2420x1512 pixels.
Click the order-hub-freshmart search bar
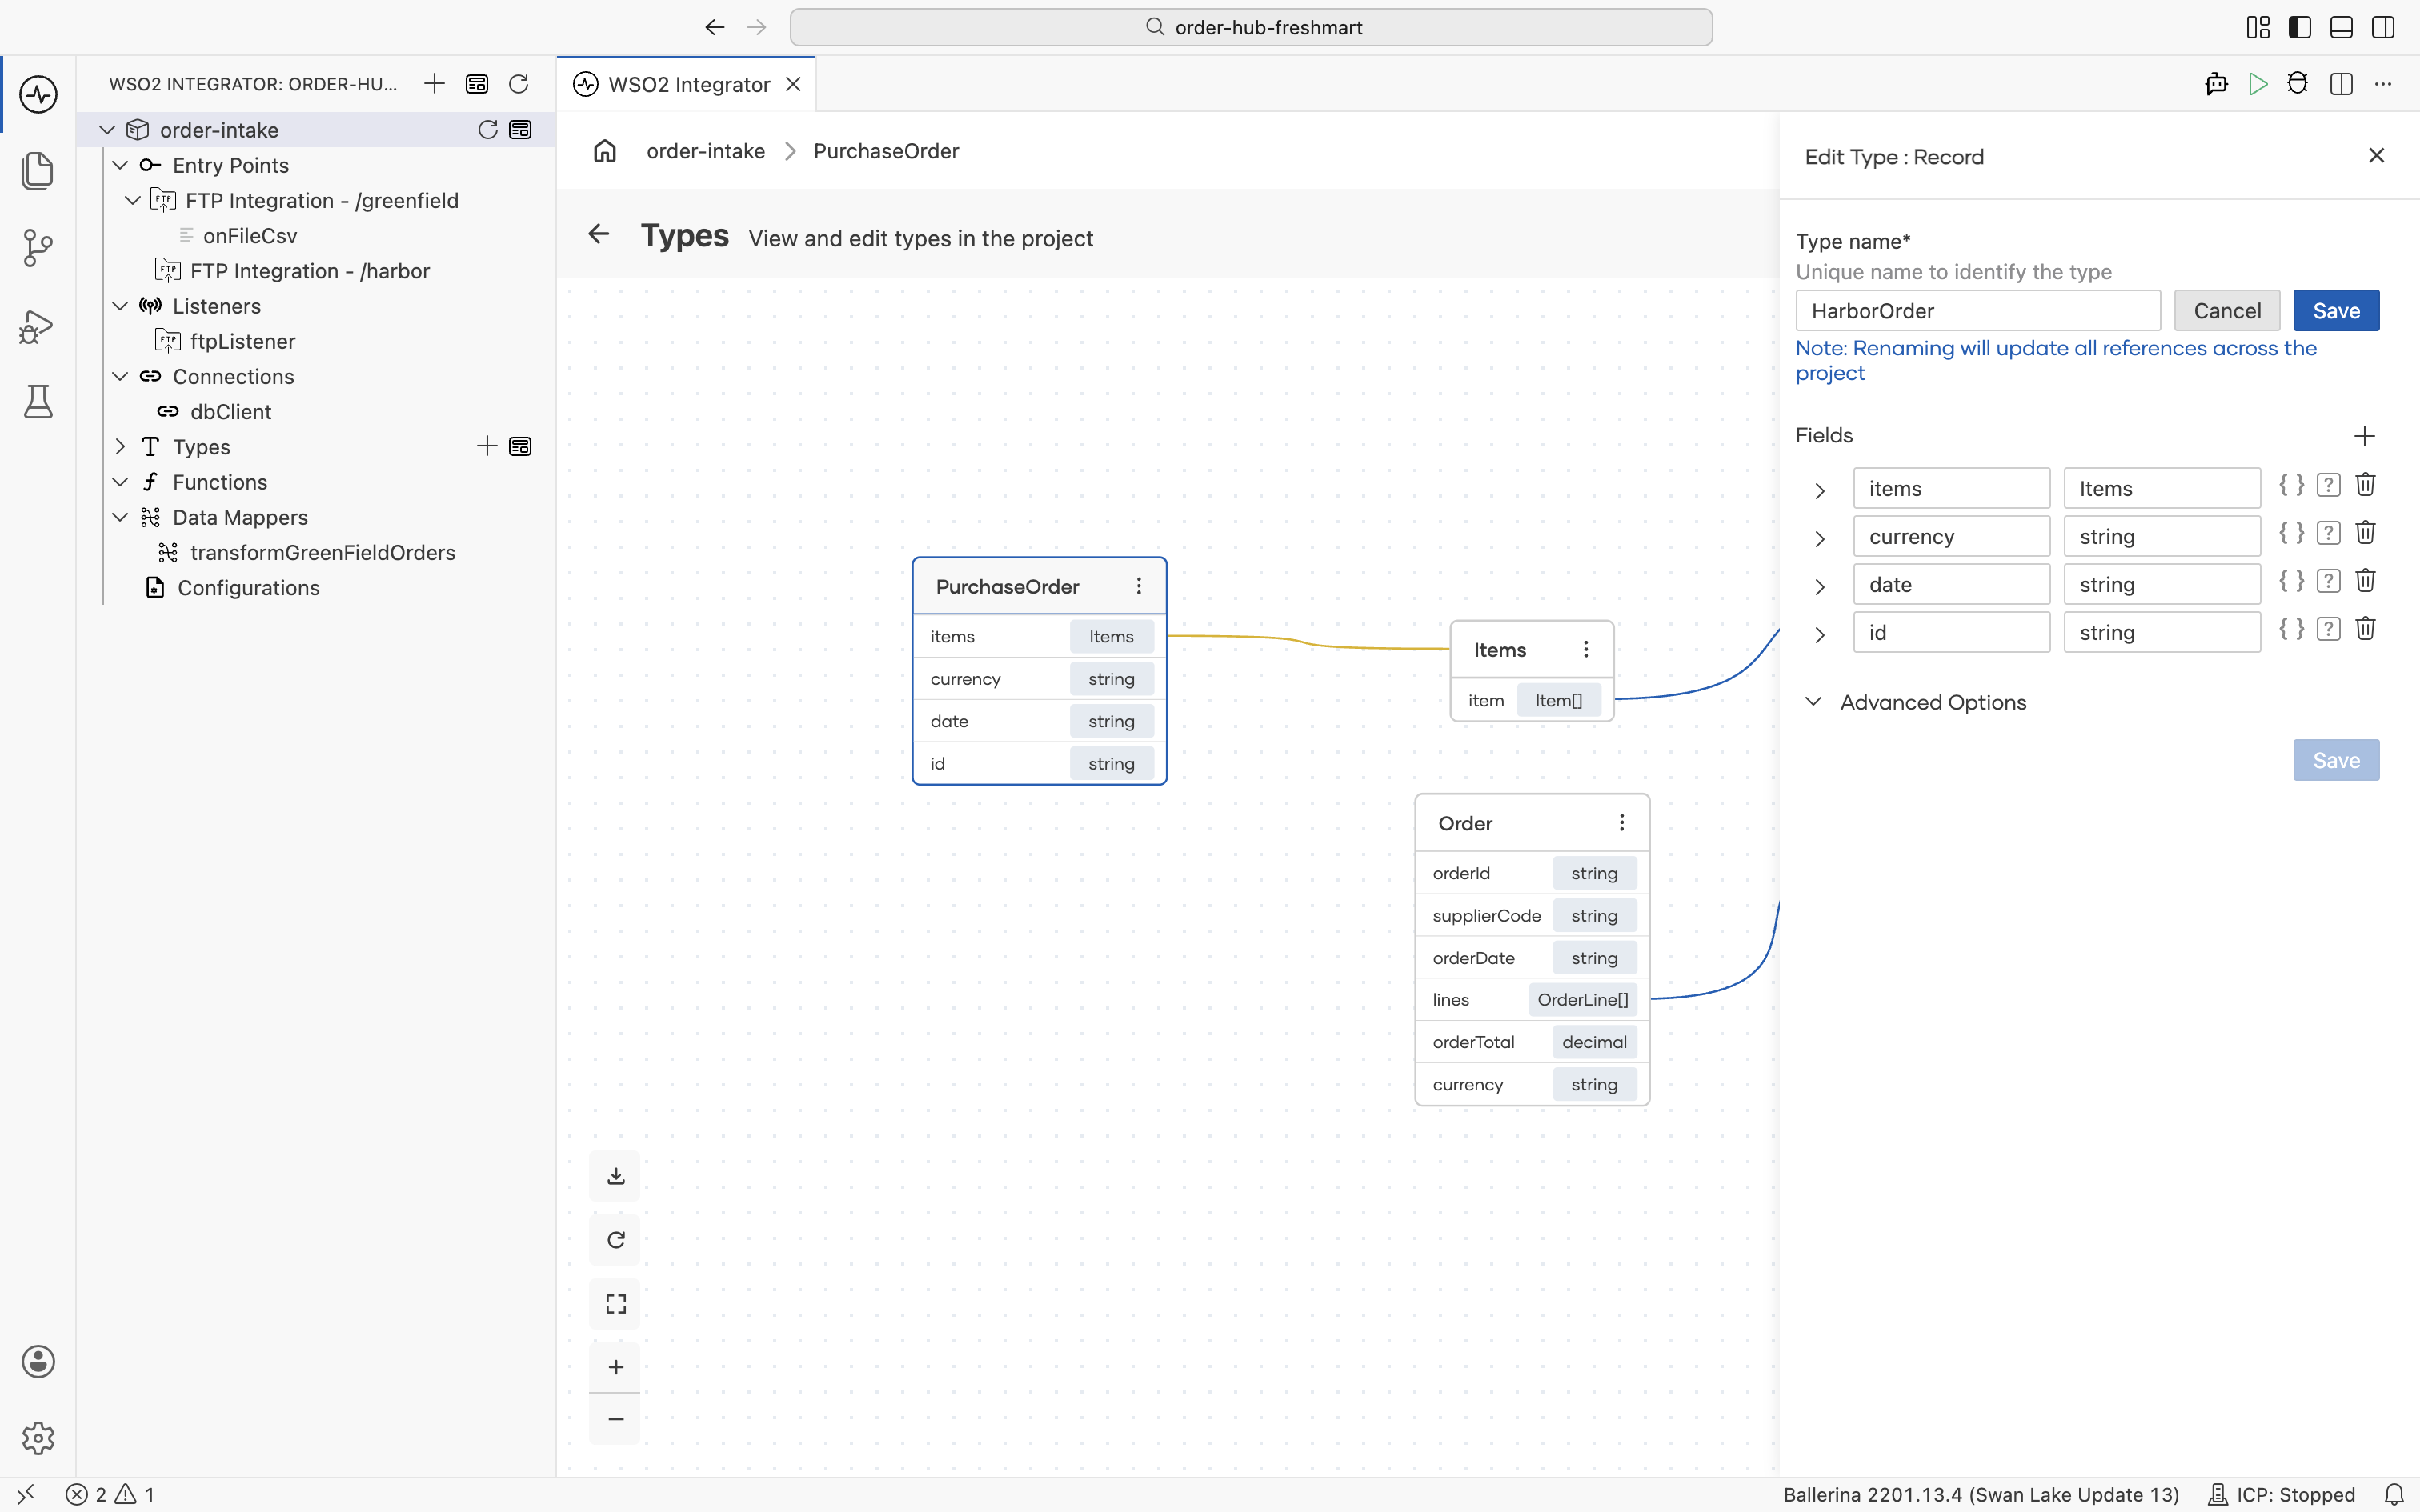(x=1251, y=27)
